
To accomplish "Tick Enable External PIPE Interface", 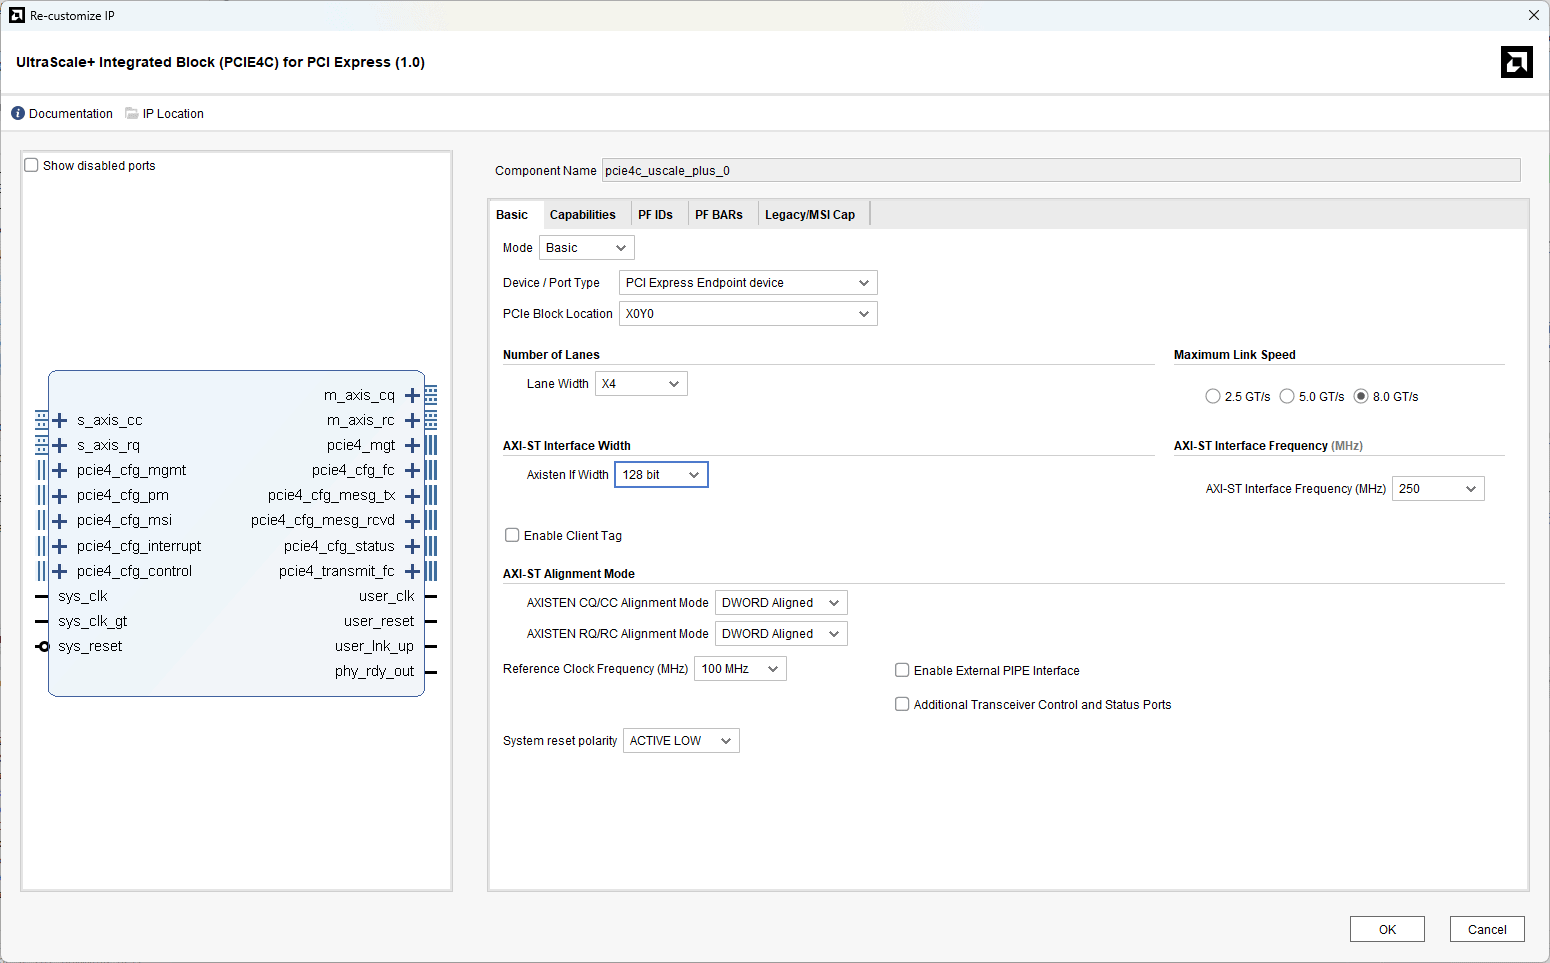I will click(902, 670).
